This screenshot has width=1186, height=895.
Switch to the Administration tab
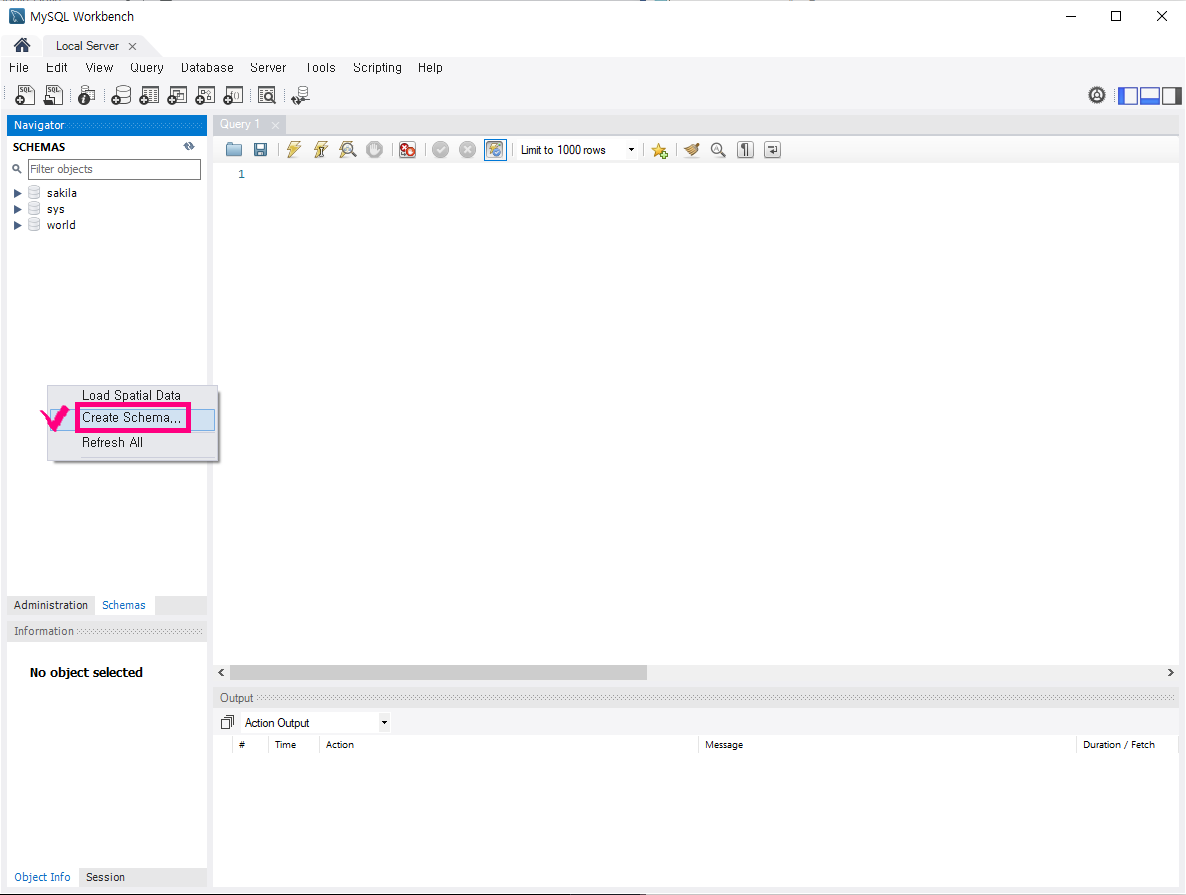[51, 604]
